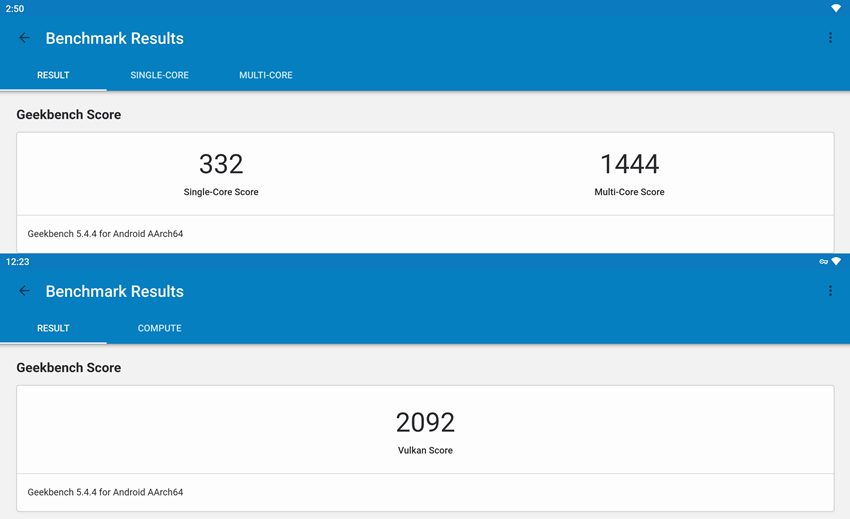Image resolution: width=850 pixels, height=519 pixels.
Task: Tap the 12:23 clock in status bar
Action: [17, 262]
